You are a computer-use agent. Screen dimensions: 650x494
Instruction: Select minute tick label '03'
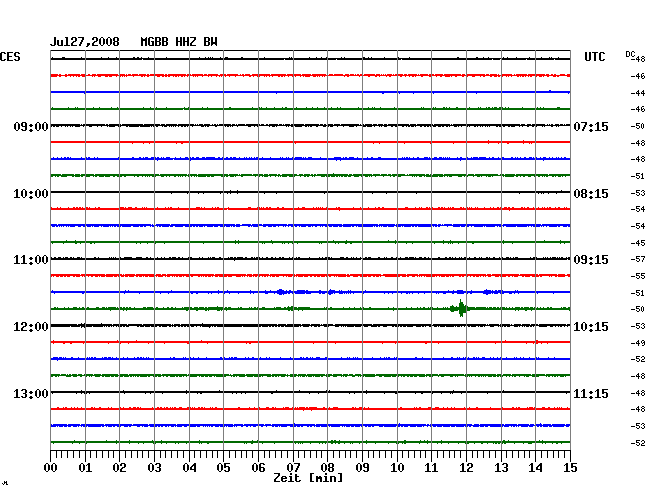154,468
